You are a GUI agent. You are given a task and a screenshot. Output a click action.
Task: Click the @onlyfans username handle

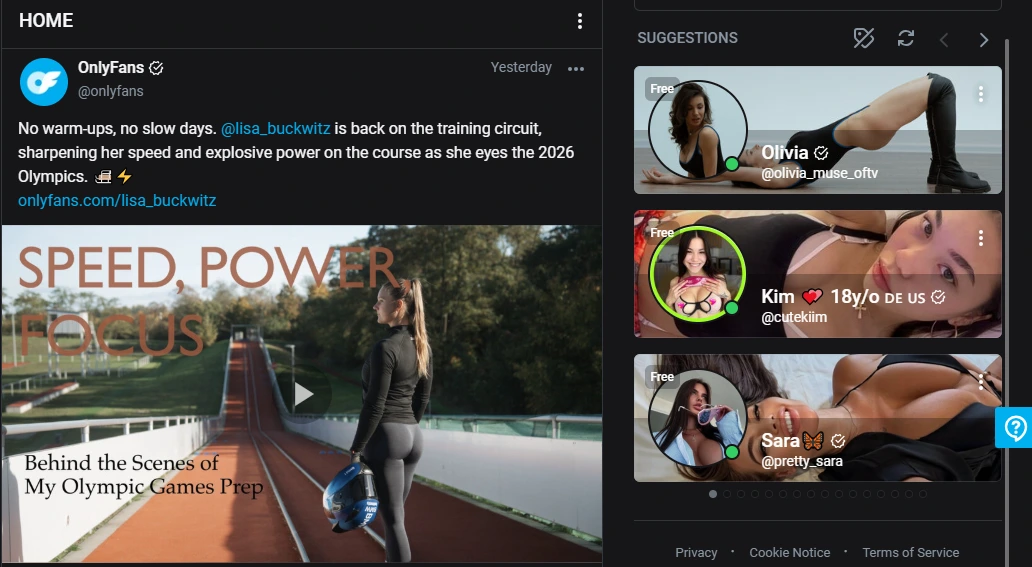111,91
